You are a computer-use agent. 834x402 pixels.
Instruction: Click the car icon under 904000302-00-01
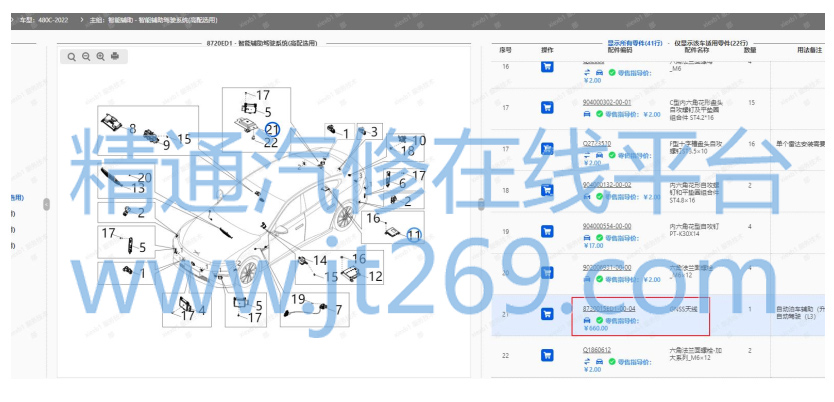(x=587, y=114)
